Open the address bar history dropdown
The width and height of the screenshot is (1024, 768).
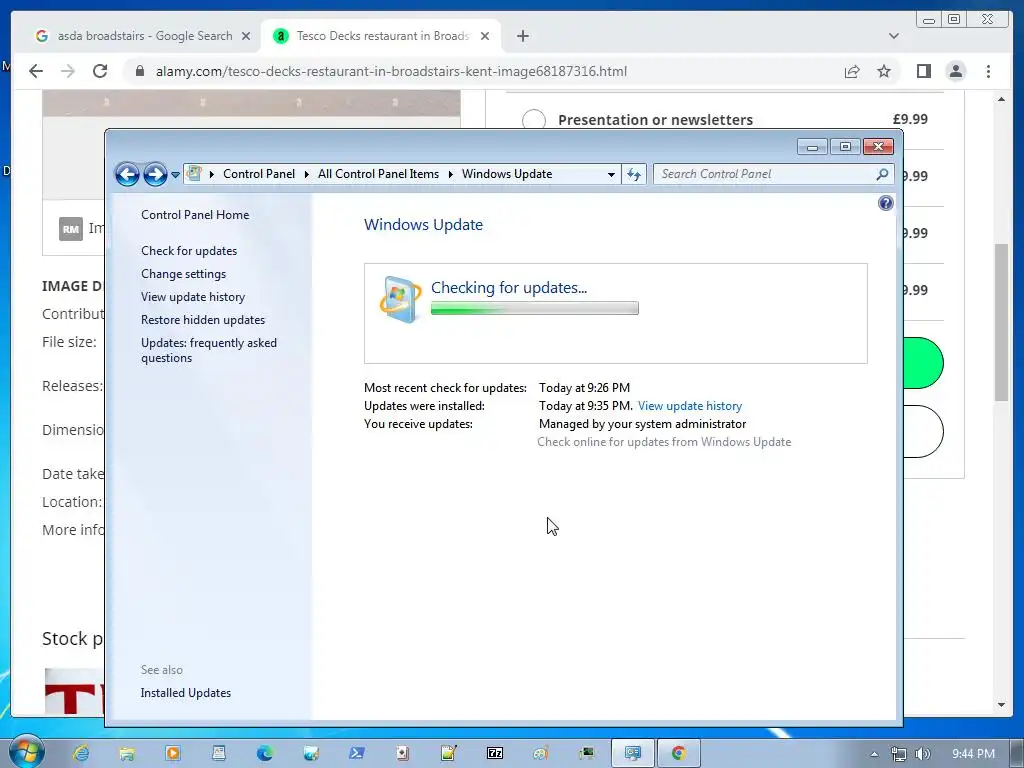[x=611, y=174]
